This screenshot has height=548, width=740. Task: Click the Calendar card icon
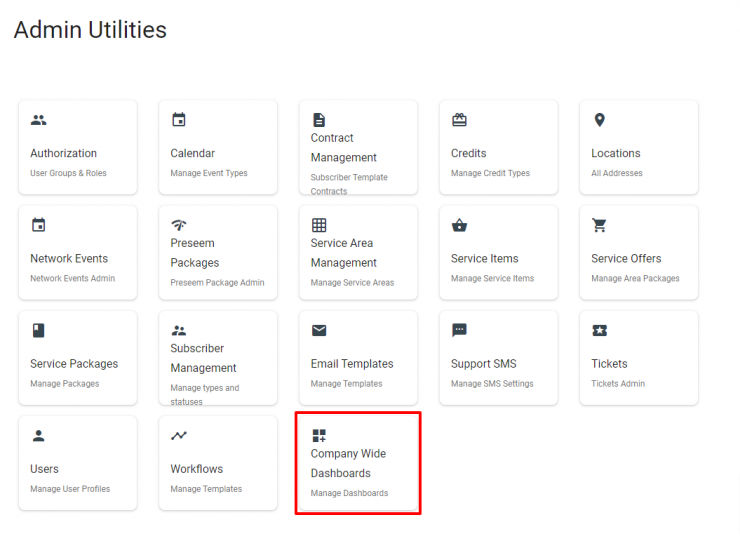(x=179, y=119)
